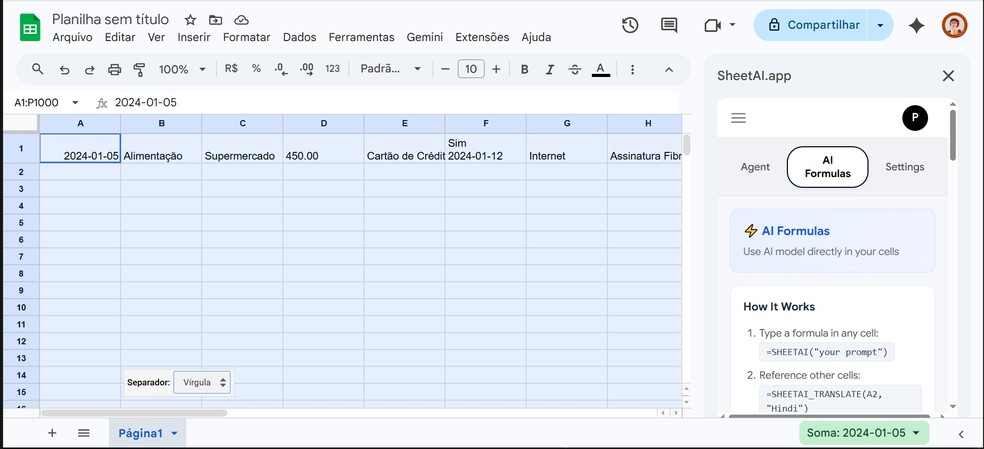The image size is (984, 449).
Task: Redo the last action
Action: [89, 69]
